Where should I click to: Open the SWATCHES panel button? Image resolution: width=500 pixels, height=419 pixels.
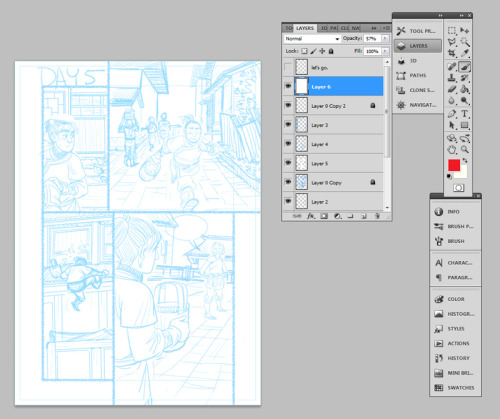(x=455, y=388)
